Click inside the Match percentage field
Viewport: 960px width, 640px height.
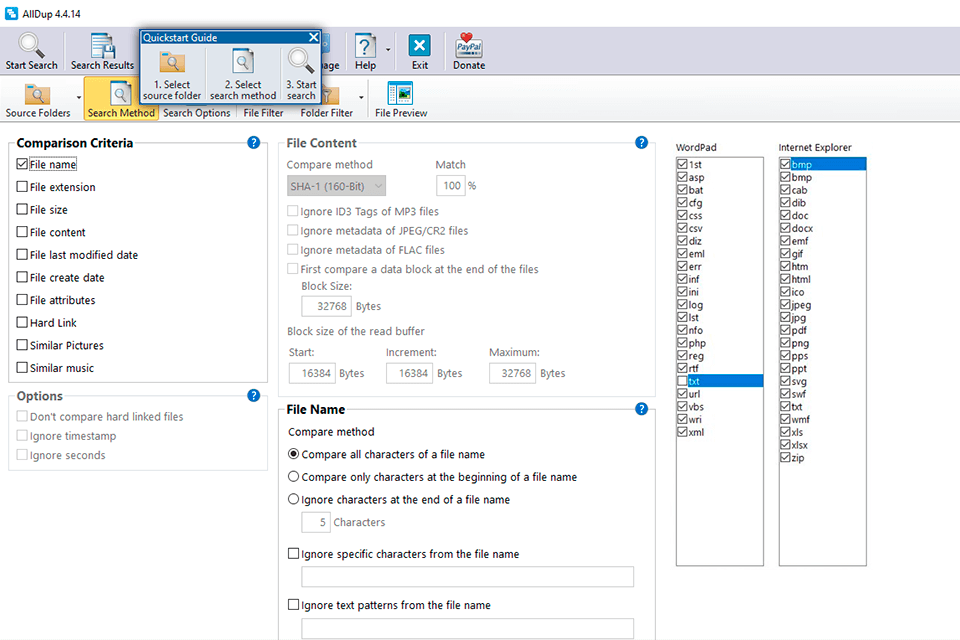click(x=450, y=186)
